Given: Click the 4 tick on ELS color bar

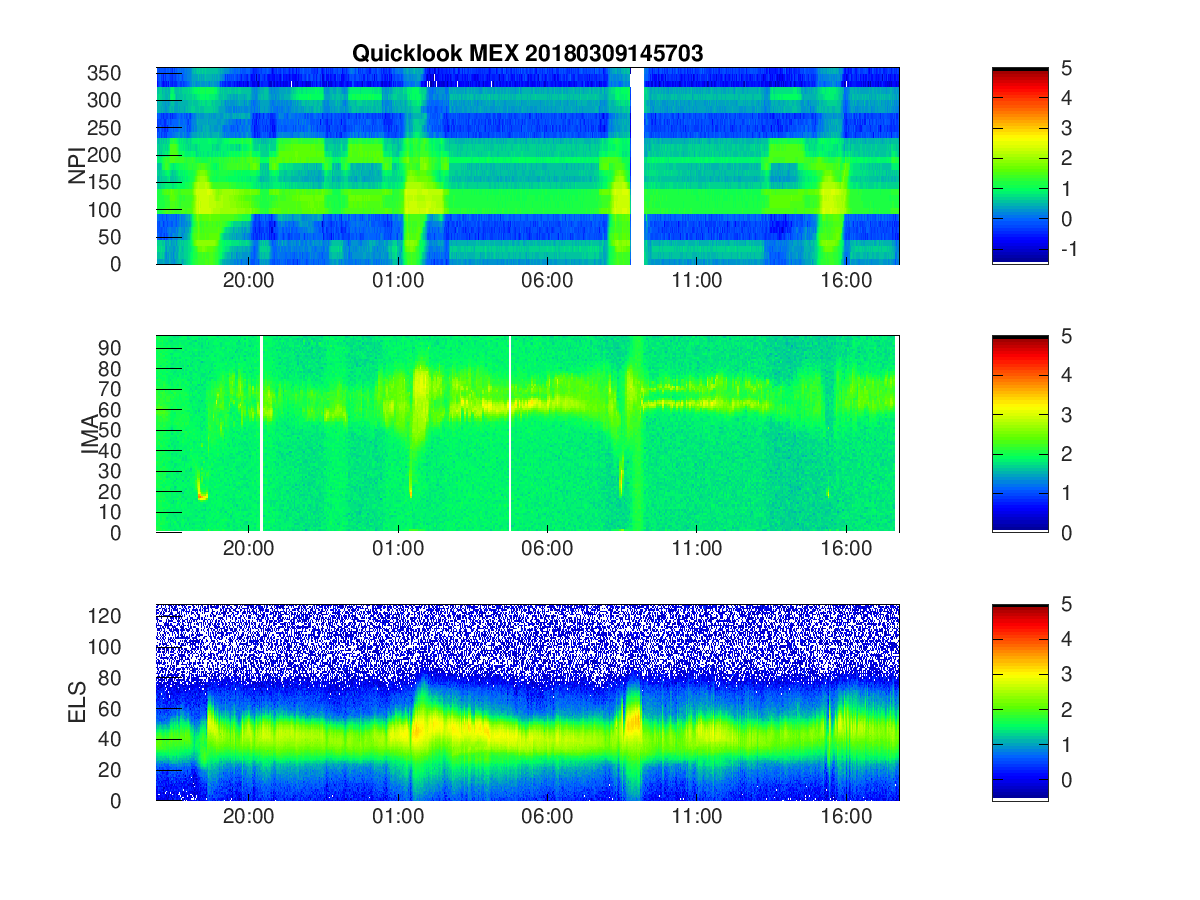Looking at the screenshot, I should pos(1065,640).
